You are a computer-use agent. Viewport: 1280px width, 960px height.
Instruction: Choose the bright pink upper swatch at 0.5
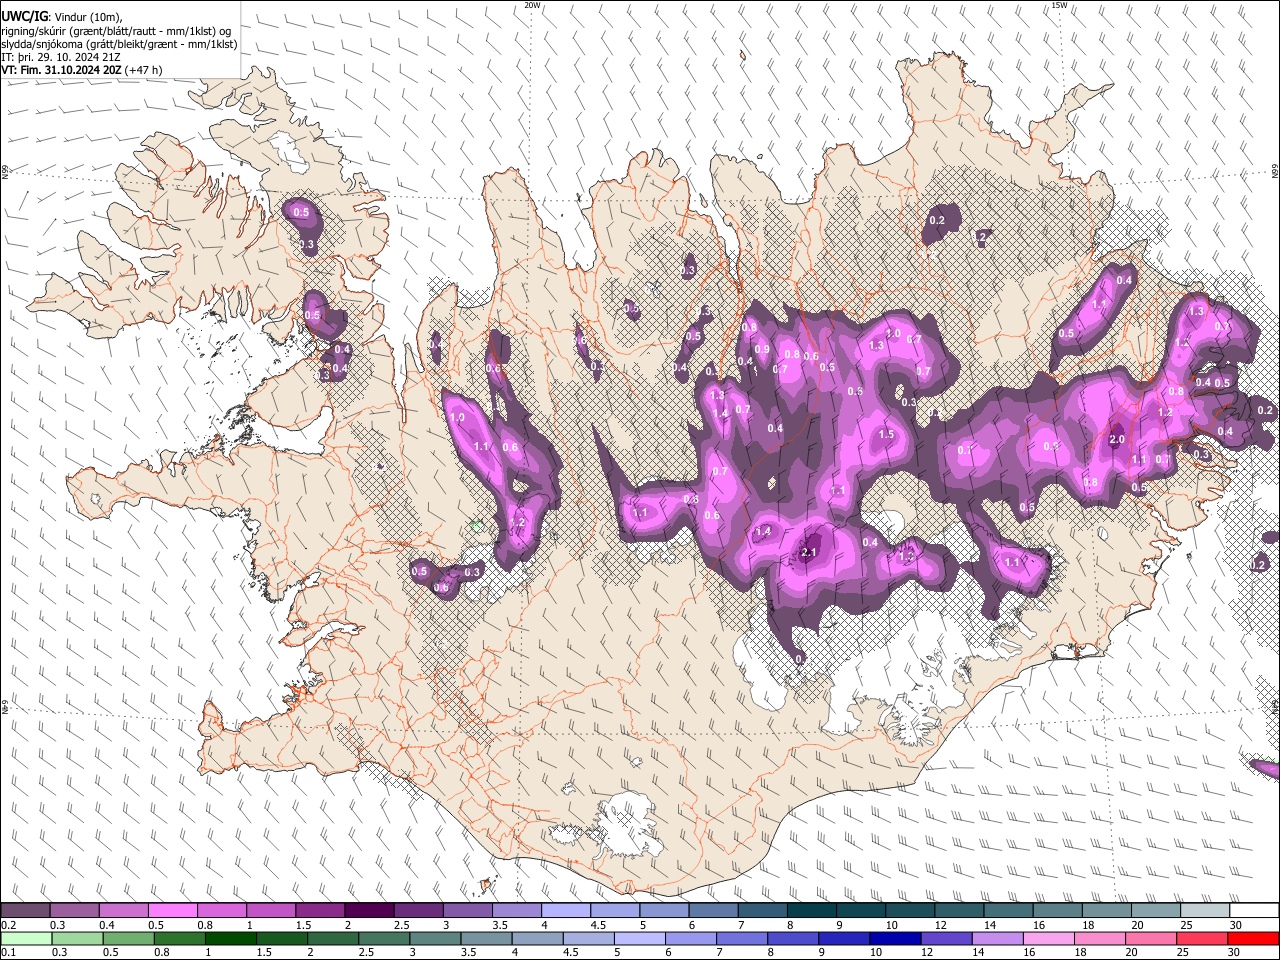173,911
